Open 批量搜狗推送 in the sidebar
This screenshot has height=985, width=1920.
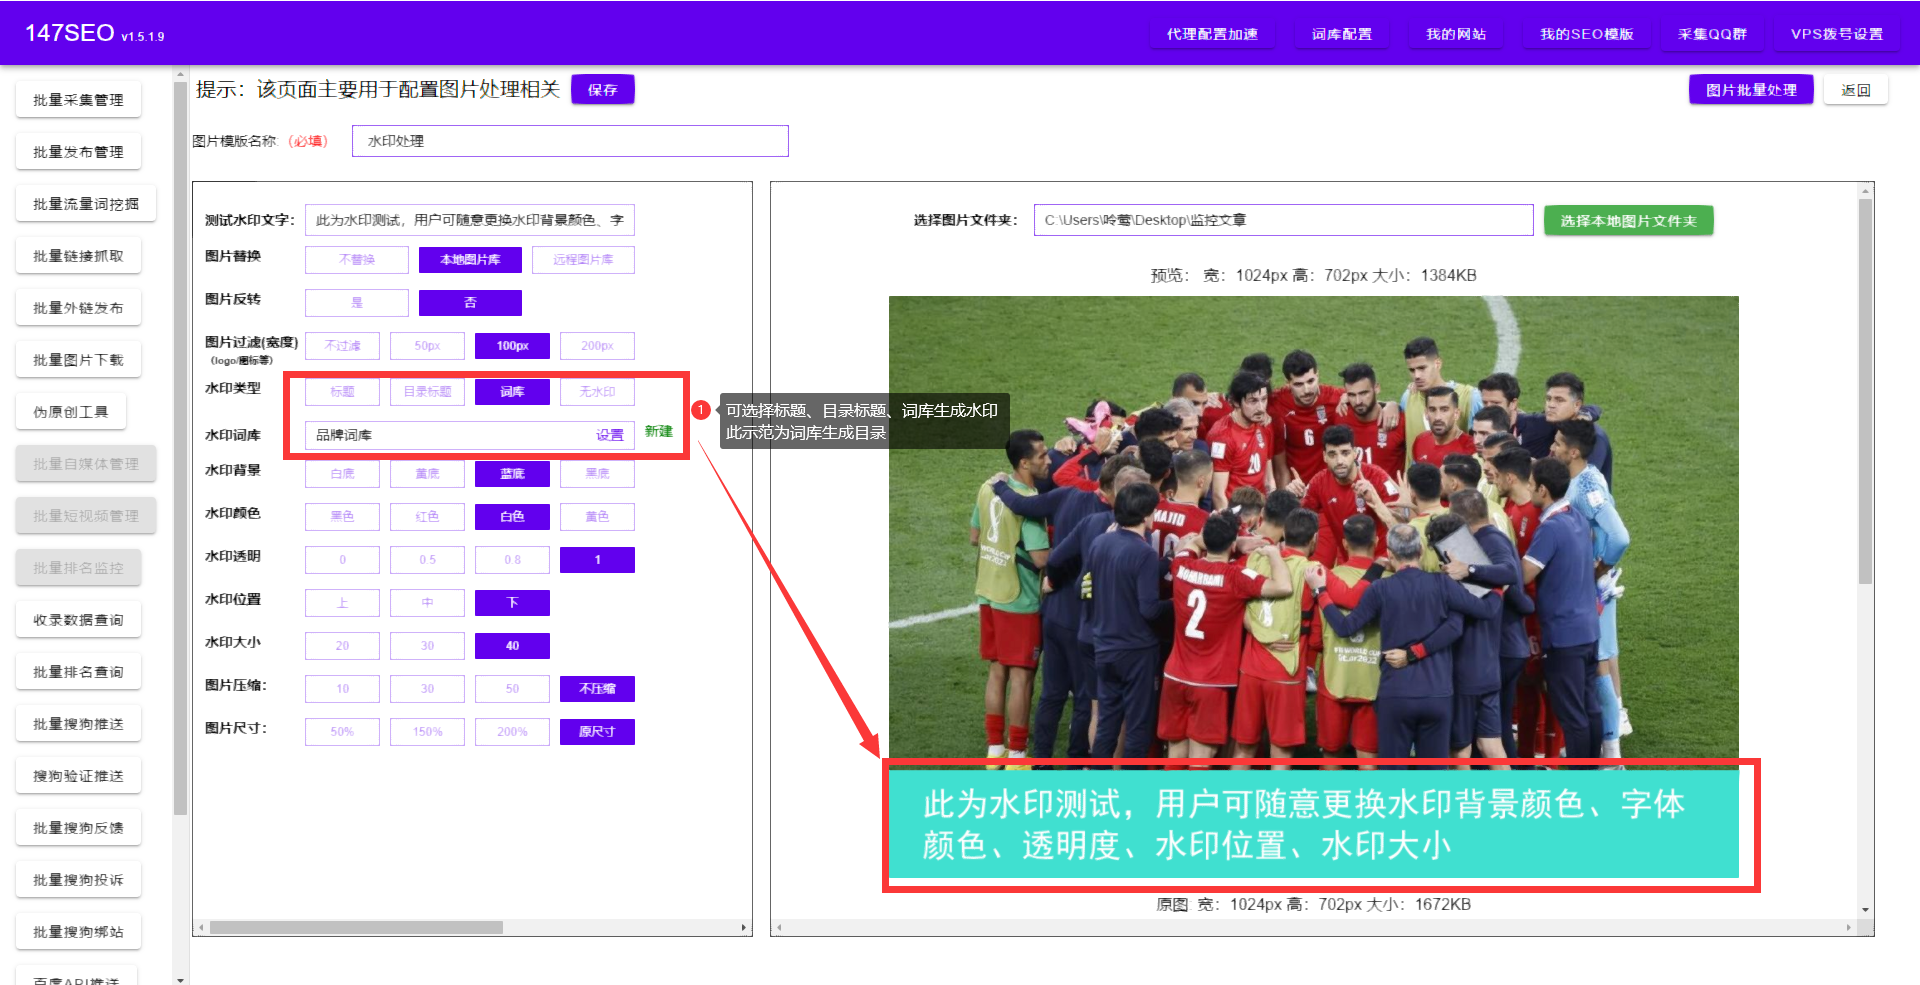click(78, 724)
